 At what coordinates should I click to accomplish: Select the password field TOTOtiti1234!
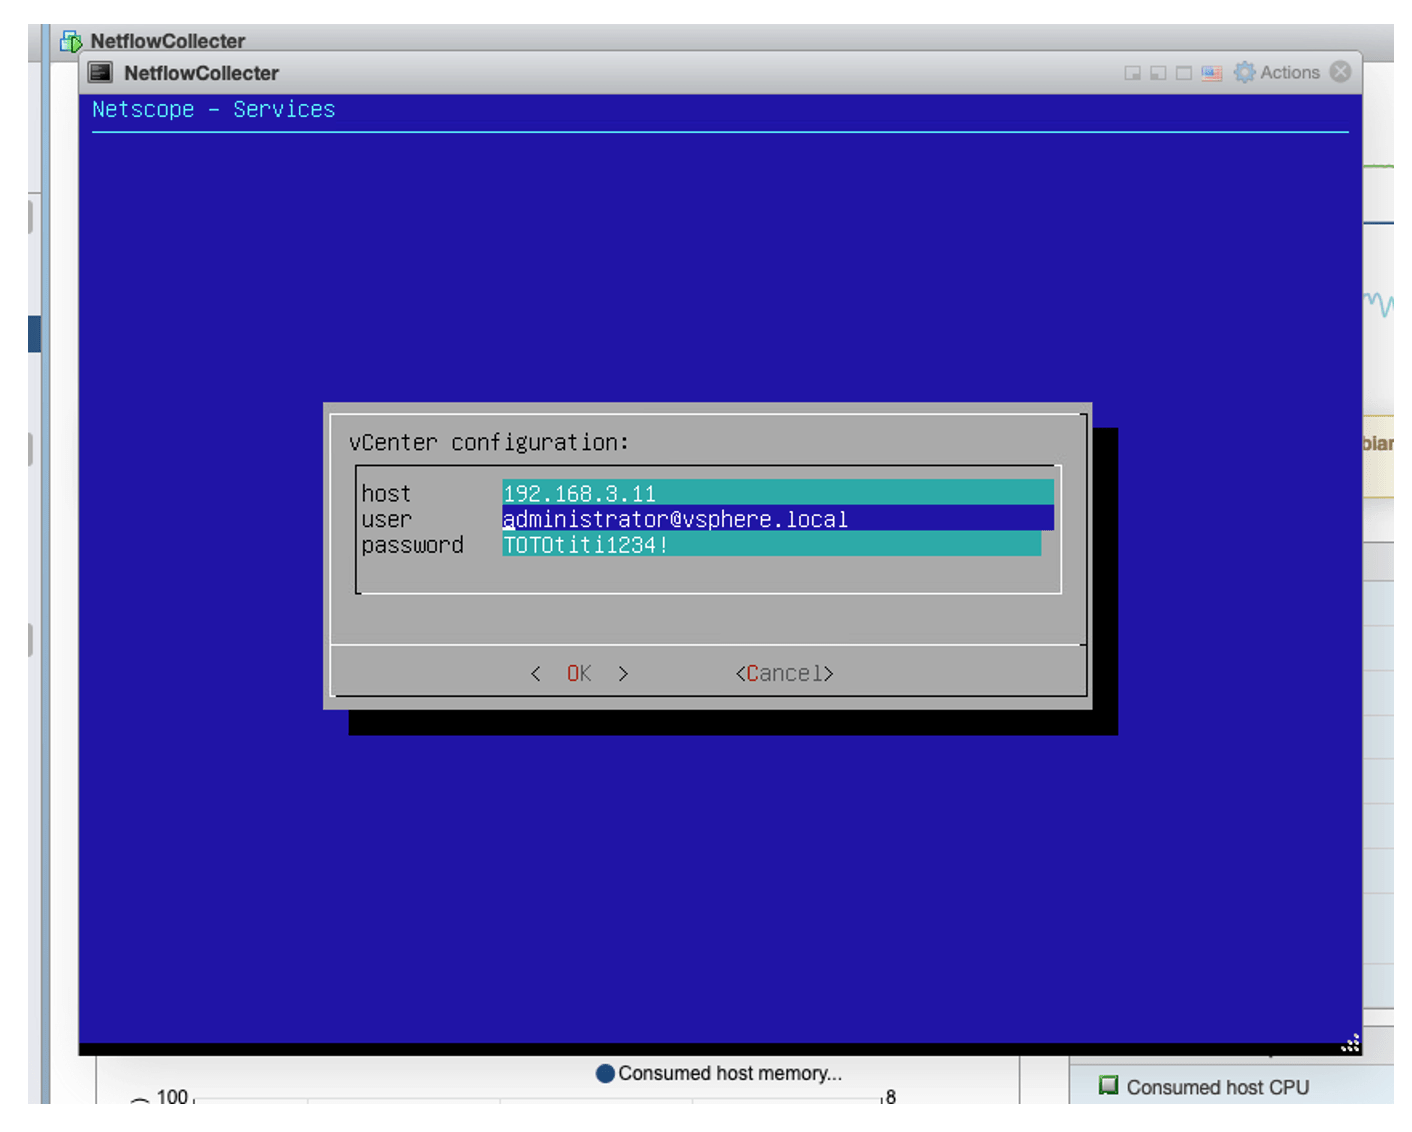tap(771, 544)
